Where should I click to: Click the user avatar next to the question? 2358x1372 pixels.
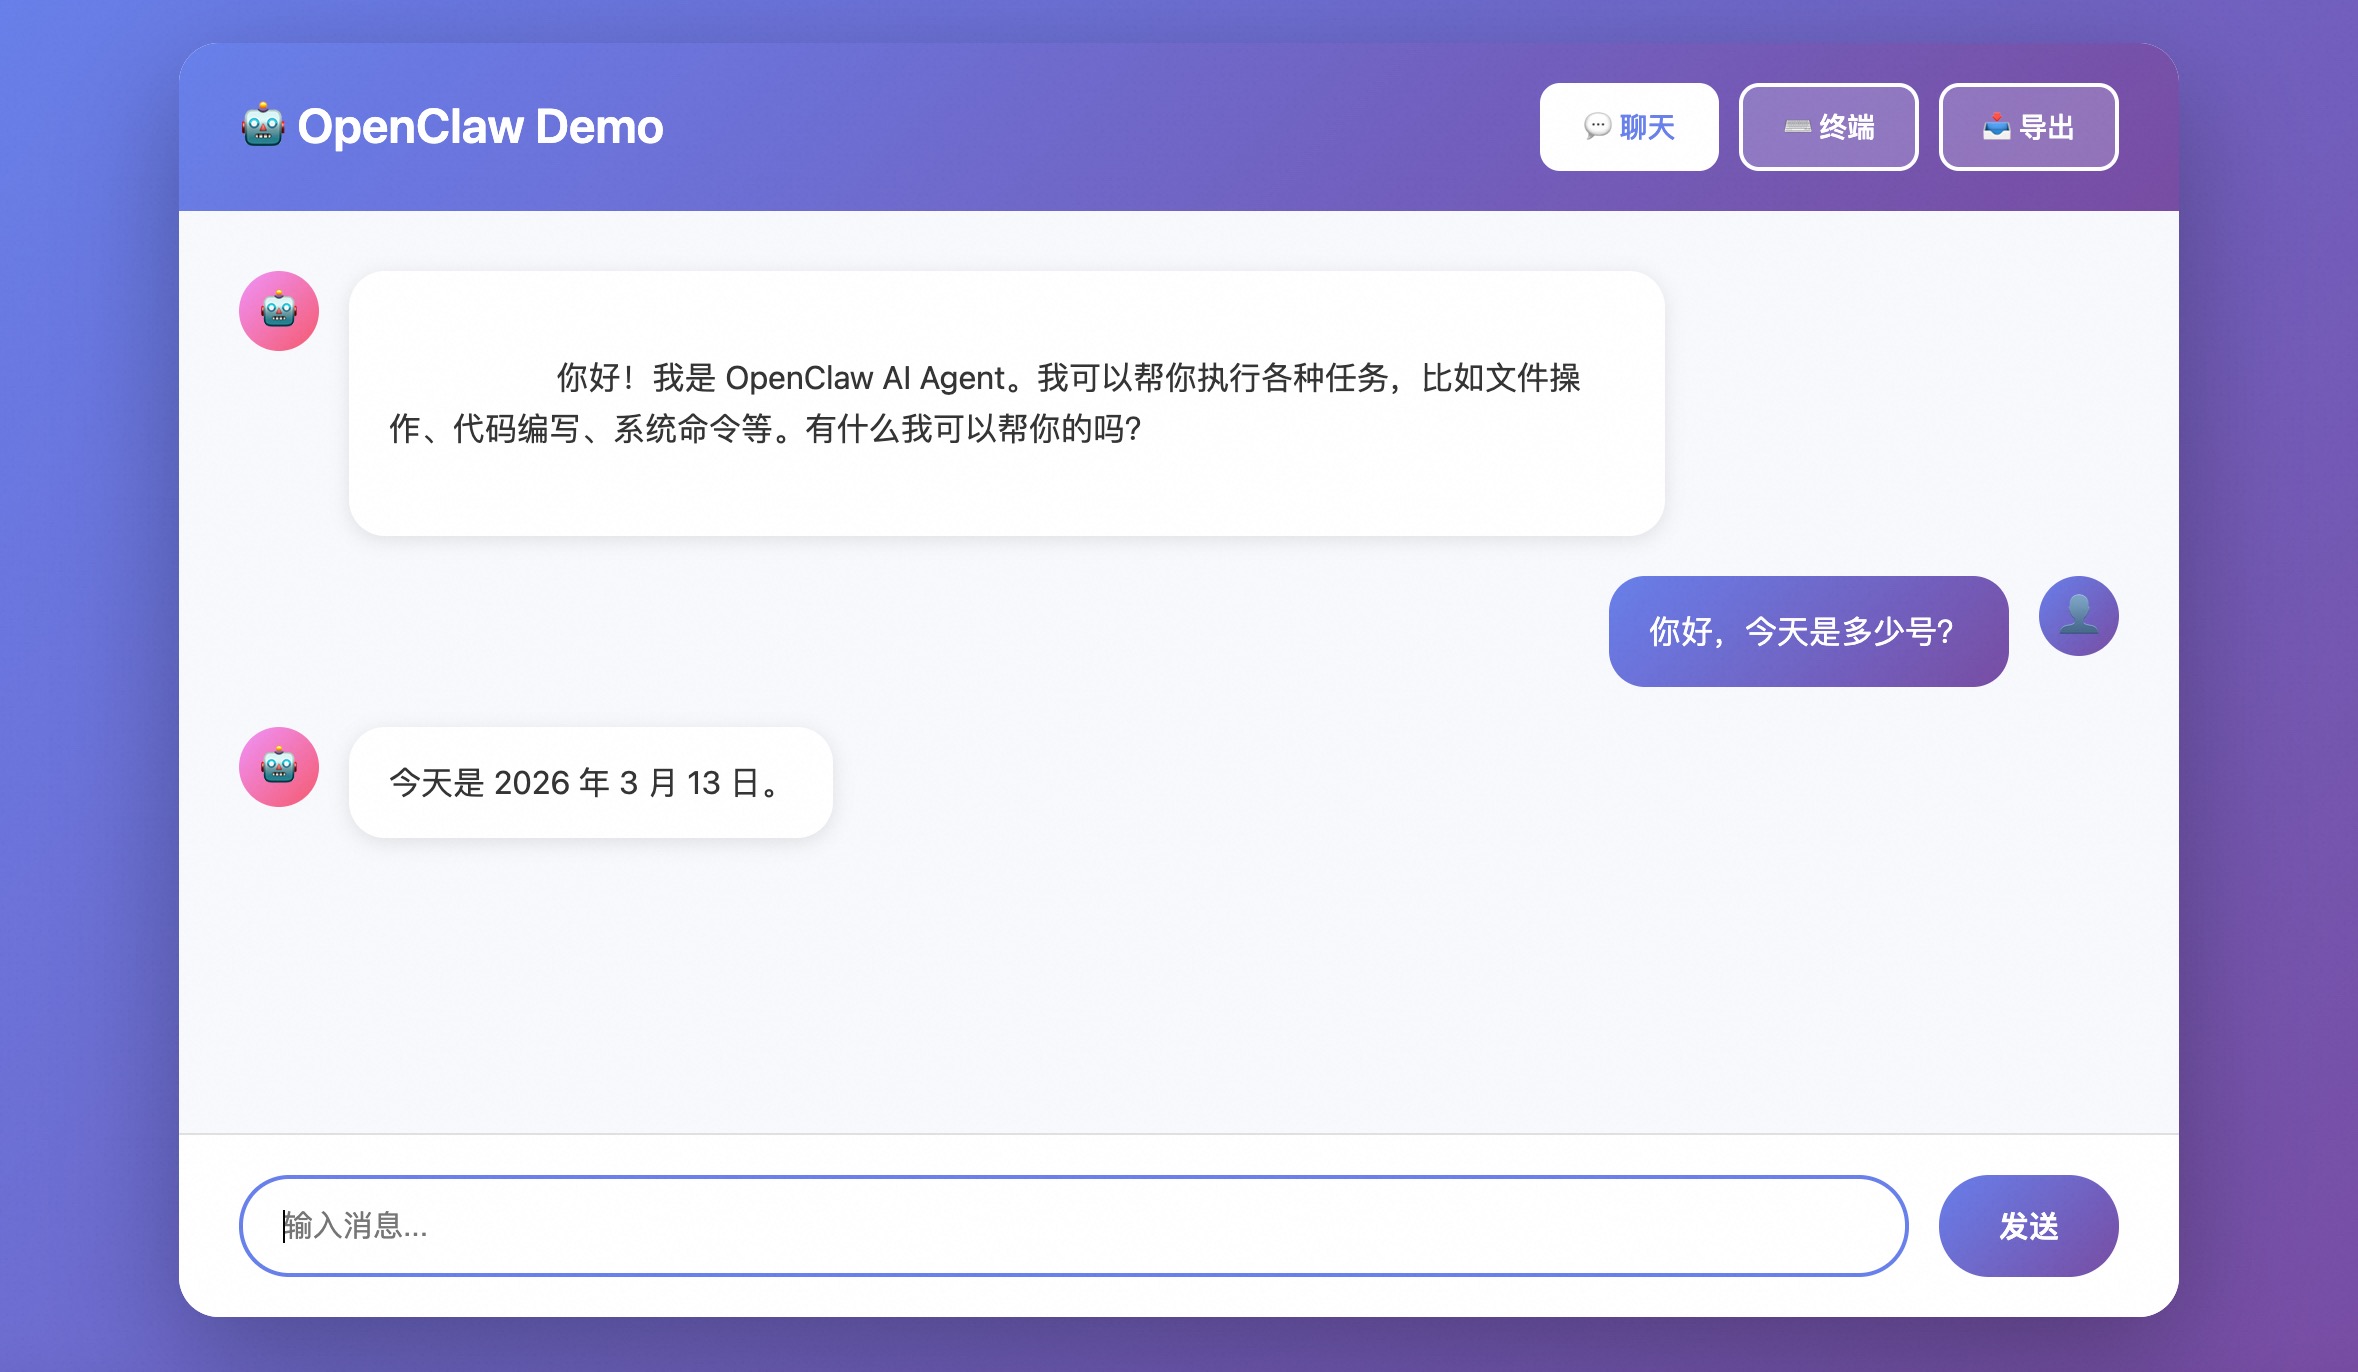pos(2078,616)
